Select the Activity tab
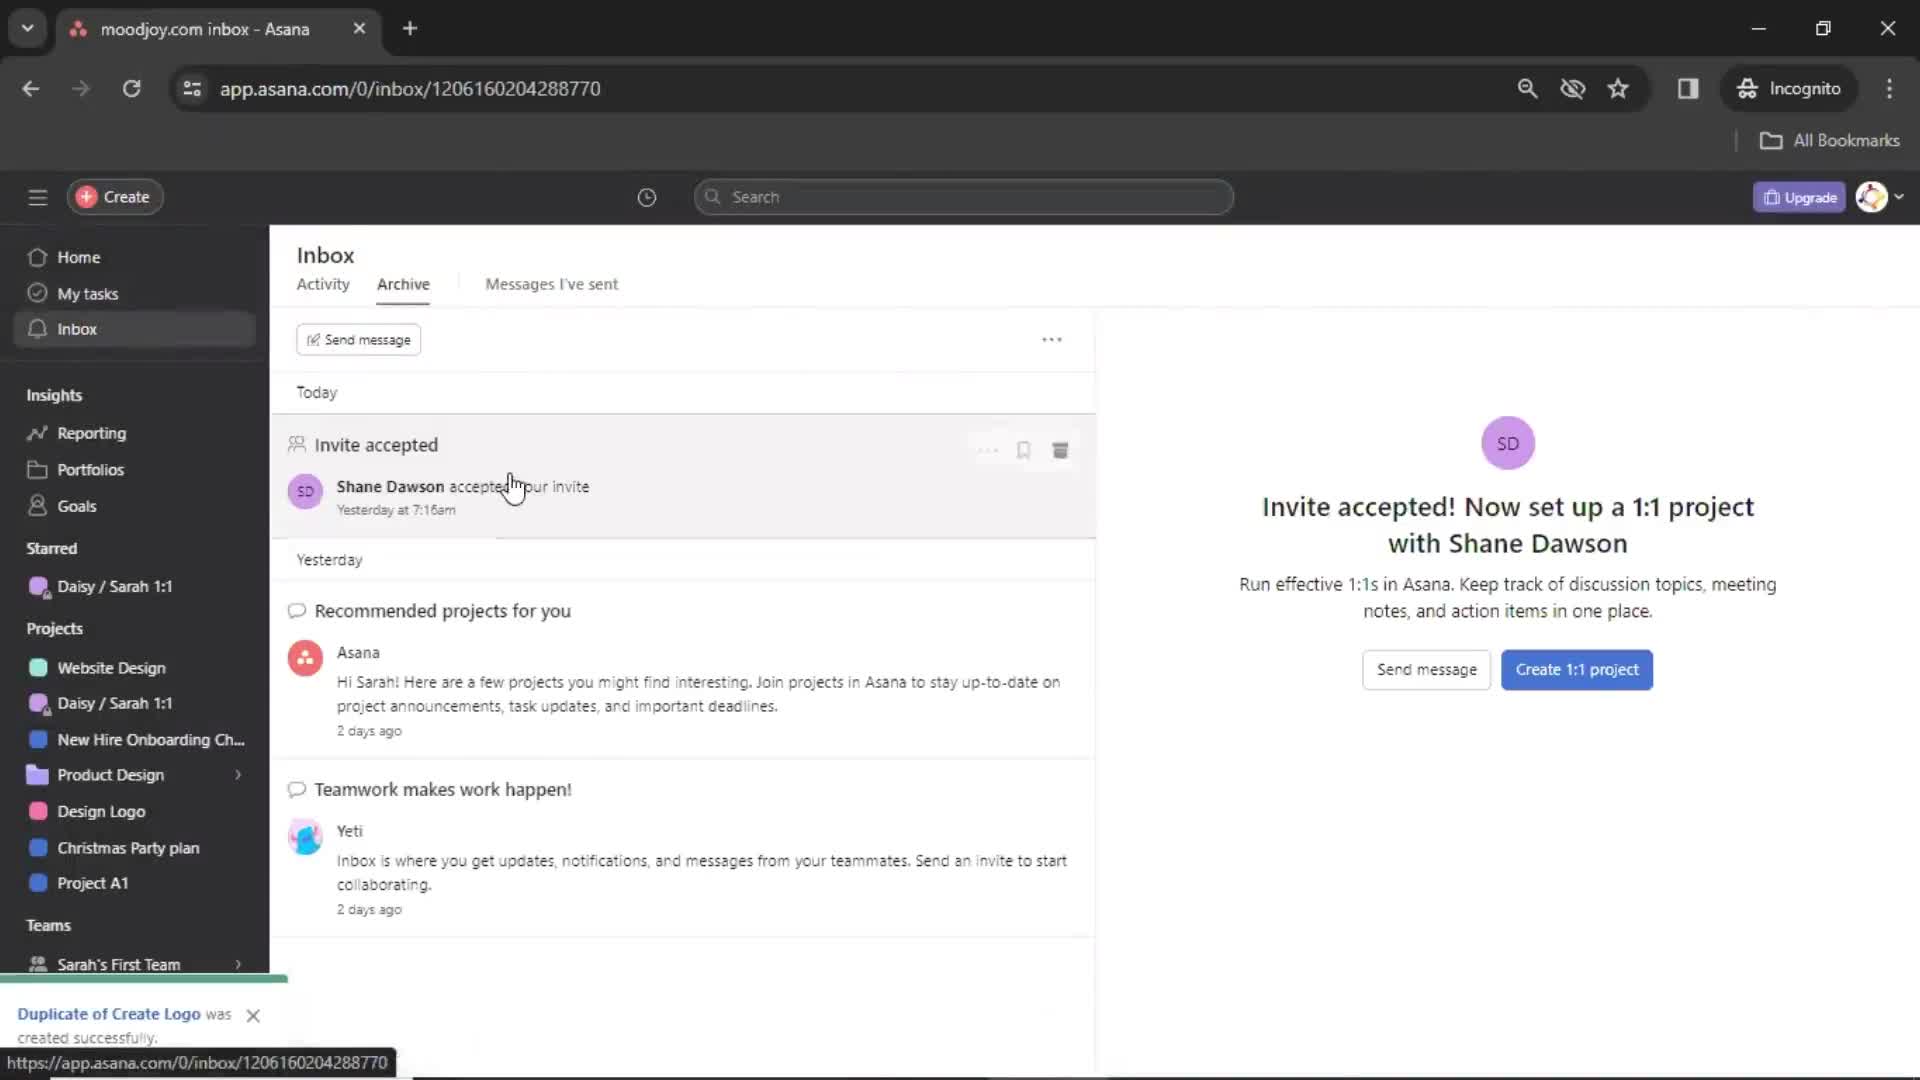This screenshot has width=1920, height=1080. [322, 284]
